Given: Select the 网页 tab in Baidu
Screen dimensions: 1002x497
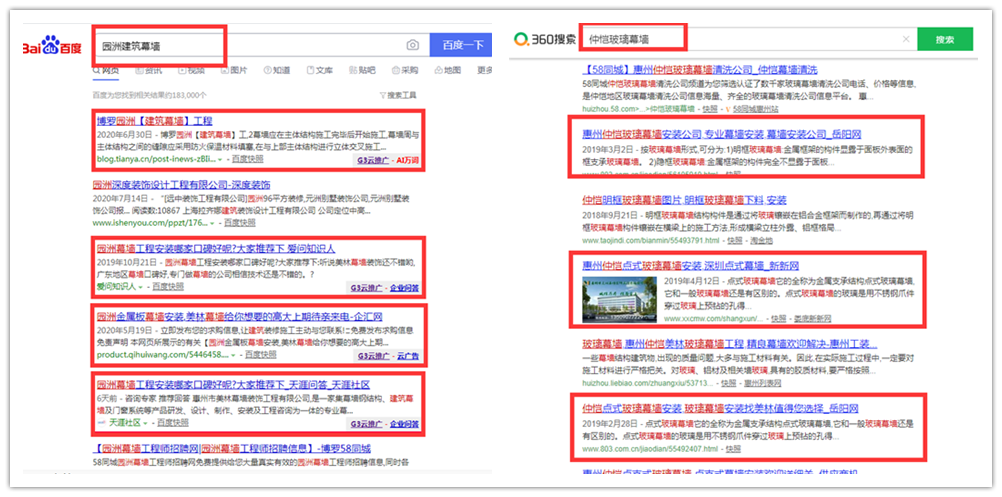Looking at the screenshot, I should point(106,70).
